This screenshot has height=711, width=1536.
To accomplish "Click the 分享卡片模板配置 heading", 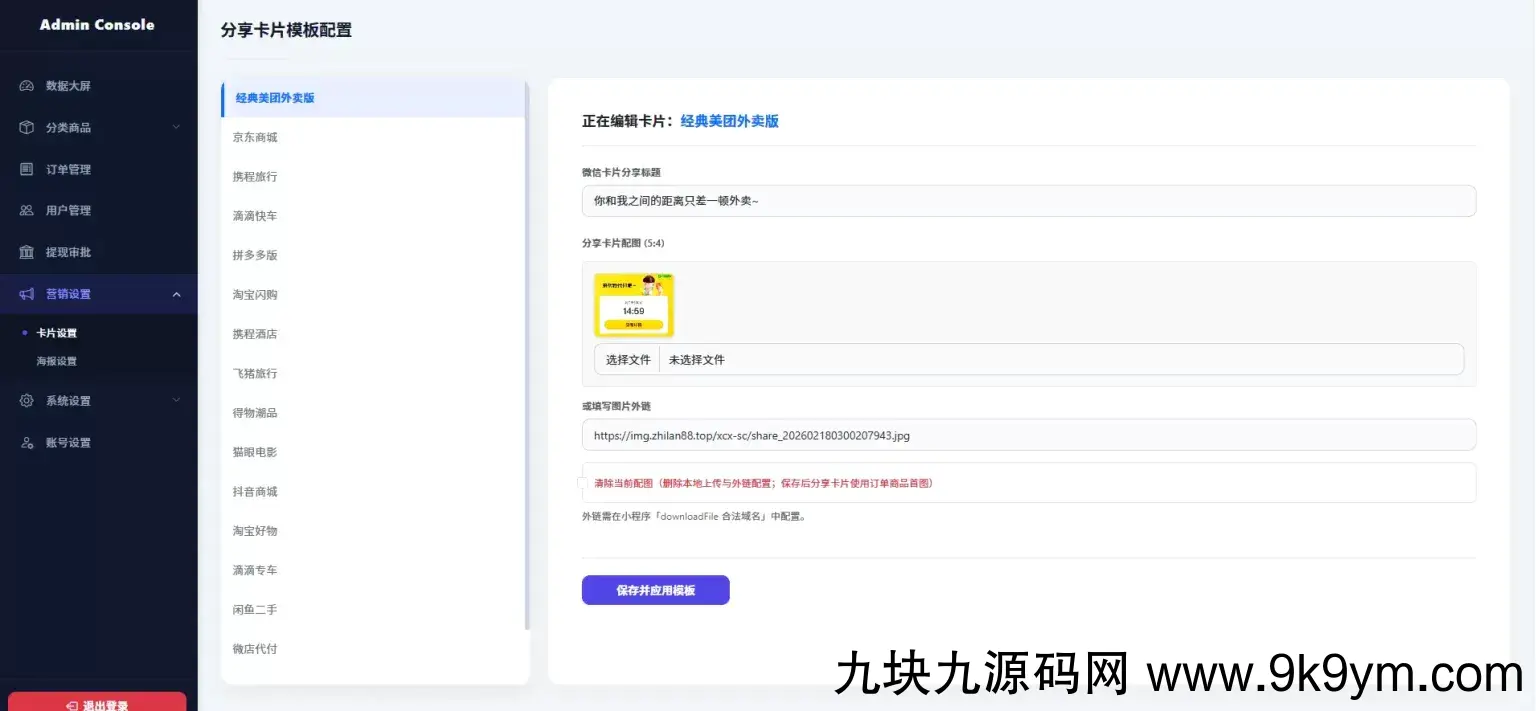I will (x=286, y=30).
